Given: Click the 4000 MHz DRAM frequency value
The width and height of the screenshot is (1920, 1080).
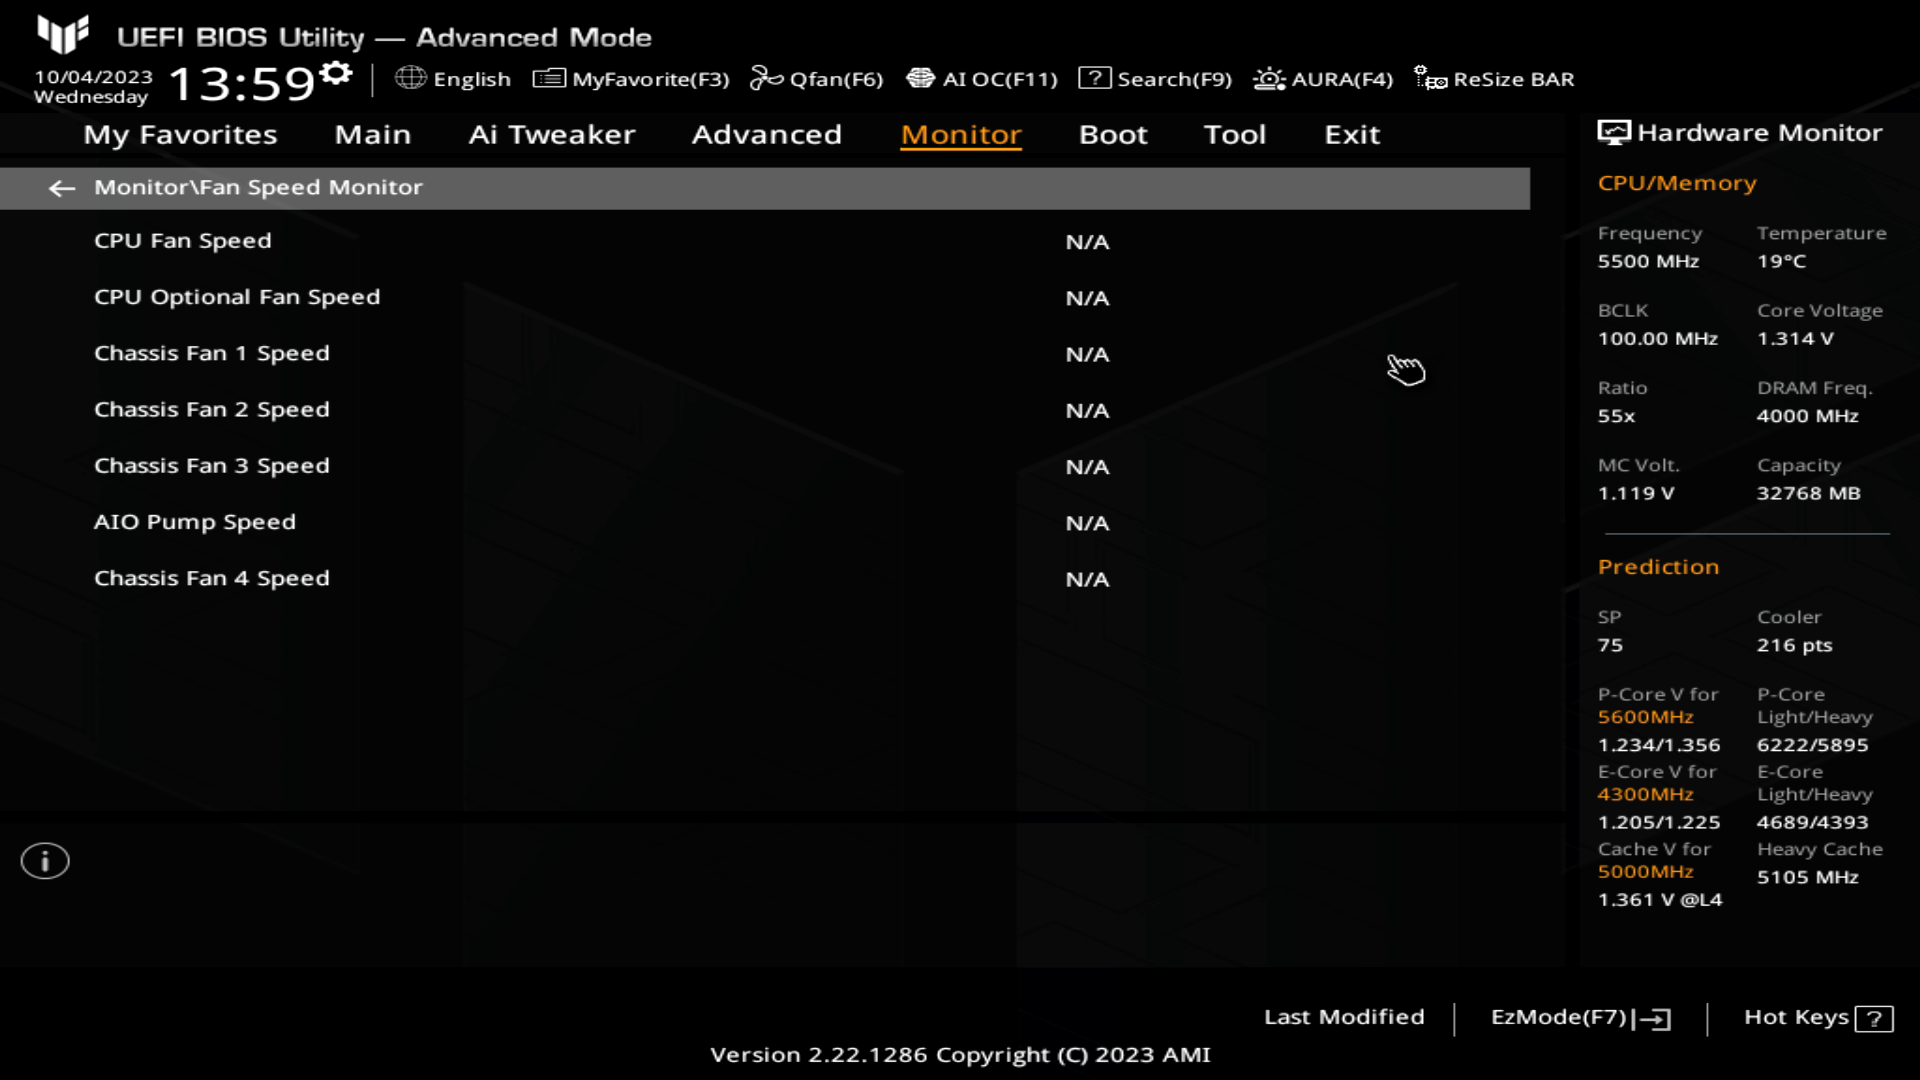Looking at the screenshot, I should tap(1807, 416).
